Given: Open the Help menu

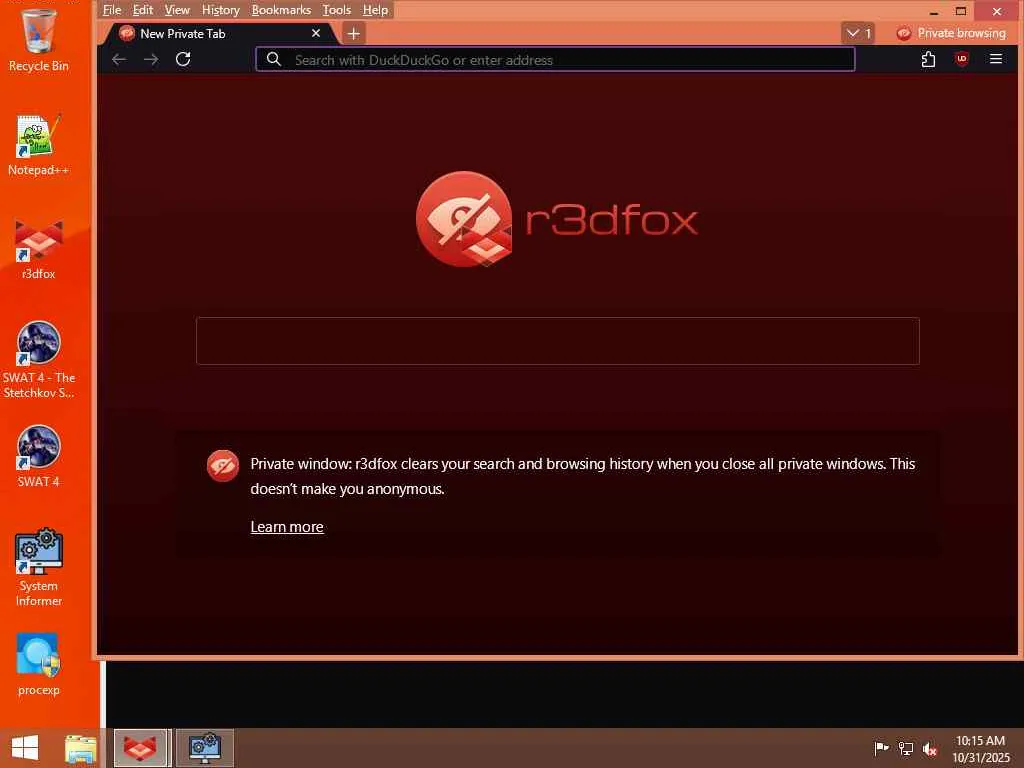Looking at the screenshot, I should 375,10.
